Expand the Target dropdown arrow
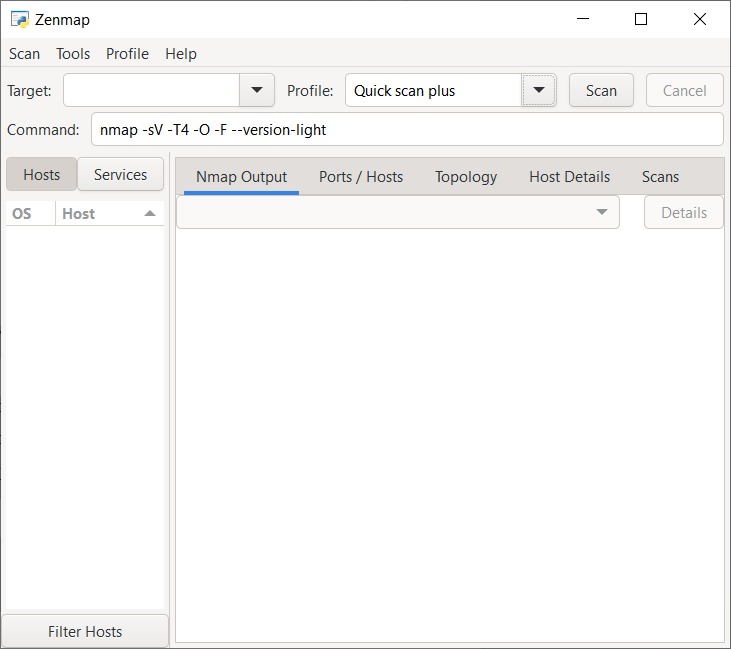 coord(257,90)
